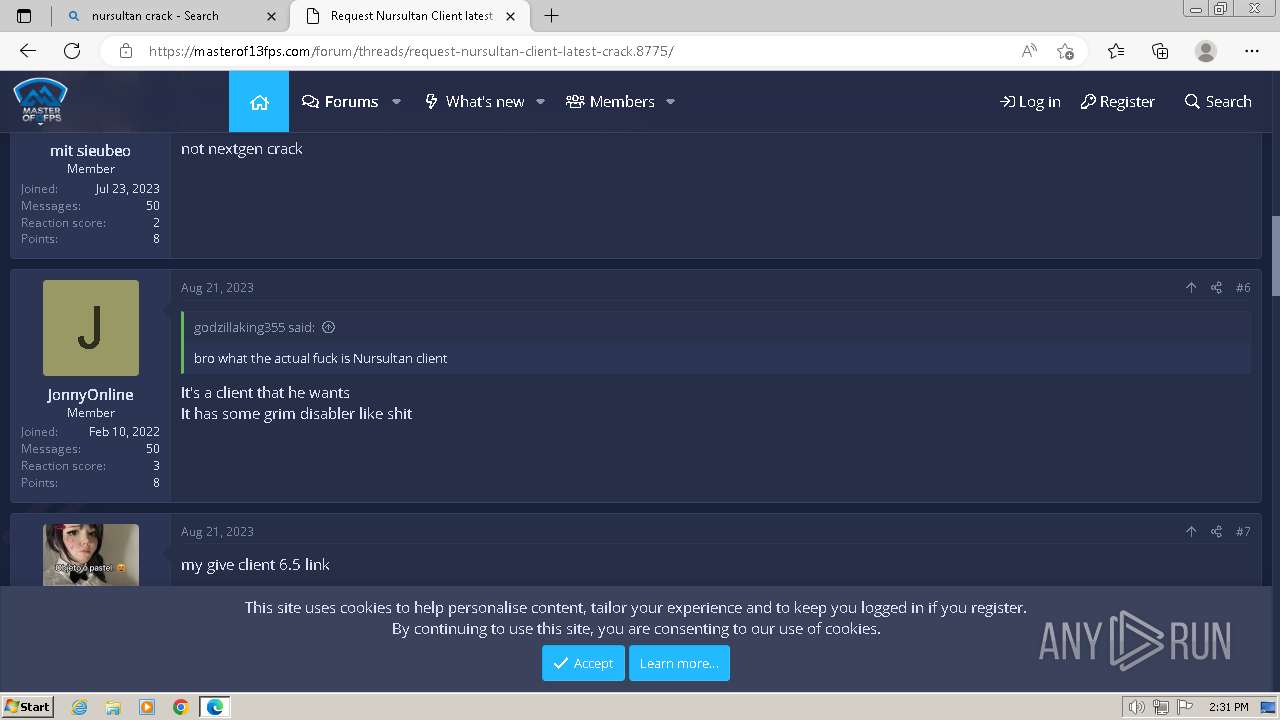
Task: Expand the Members dropdown arrow
Action: tap(670, 102)
